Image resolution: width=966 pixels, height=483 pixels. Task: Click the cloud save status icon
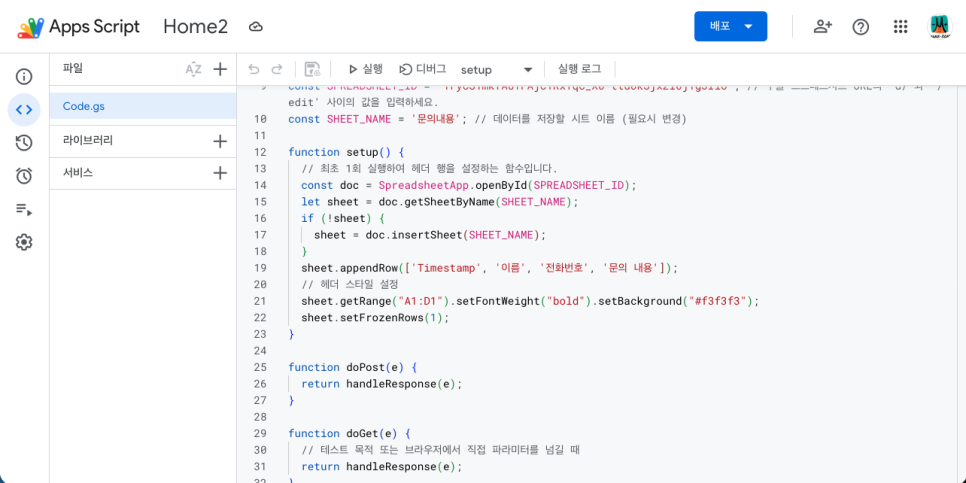256,27
